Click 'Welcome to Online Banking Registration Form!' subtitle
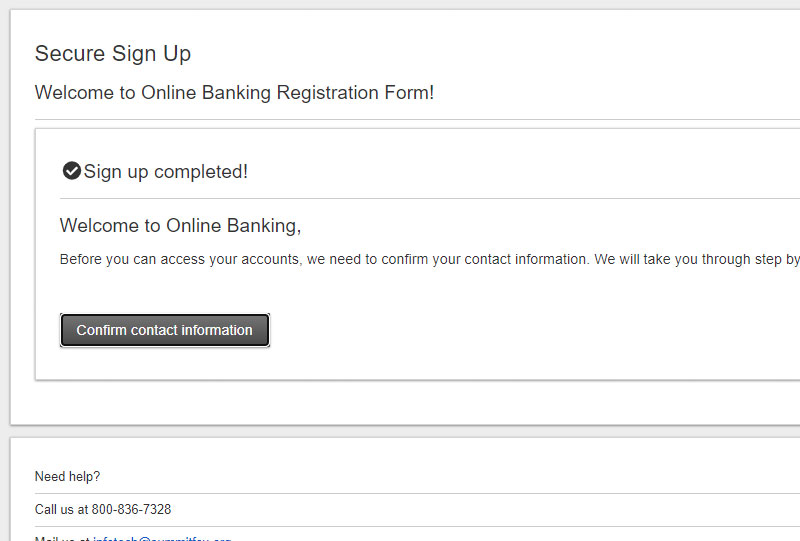Image resolution: width=800 pixels, height=541 pixels. coord(234,92)
